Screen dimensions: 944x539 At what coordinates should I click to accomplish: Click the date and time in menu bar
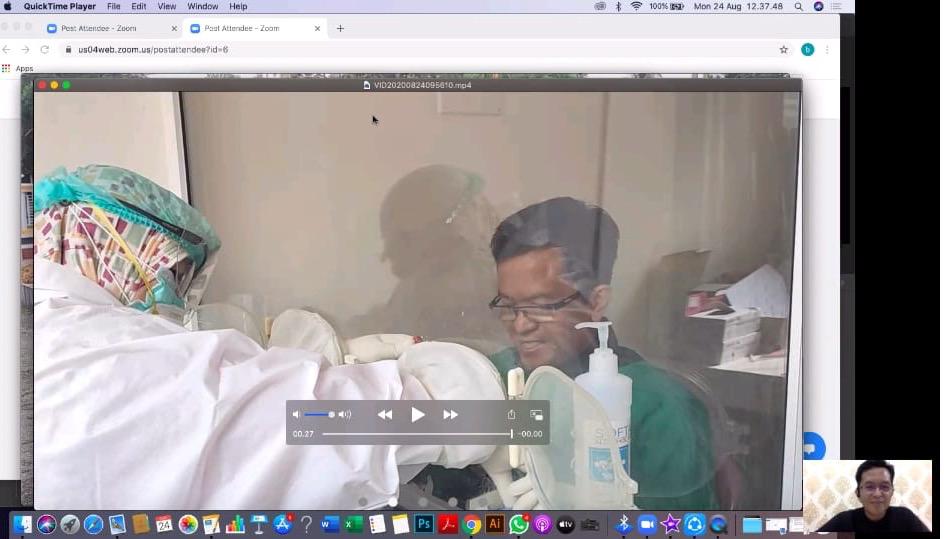738,6
